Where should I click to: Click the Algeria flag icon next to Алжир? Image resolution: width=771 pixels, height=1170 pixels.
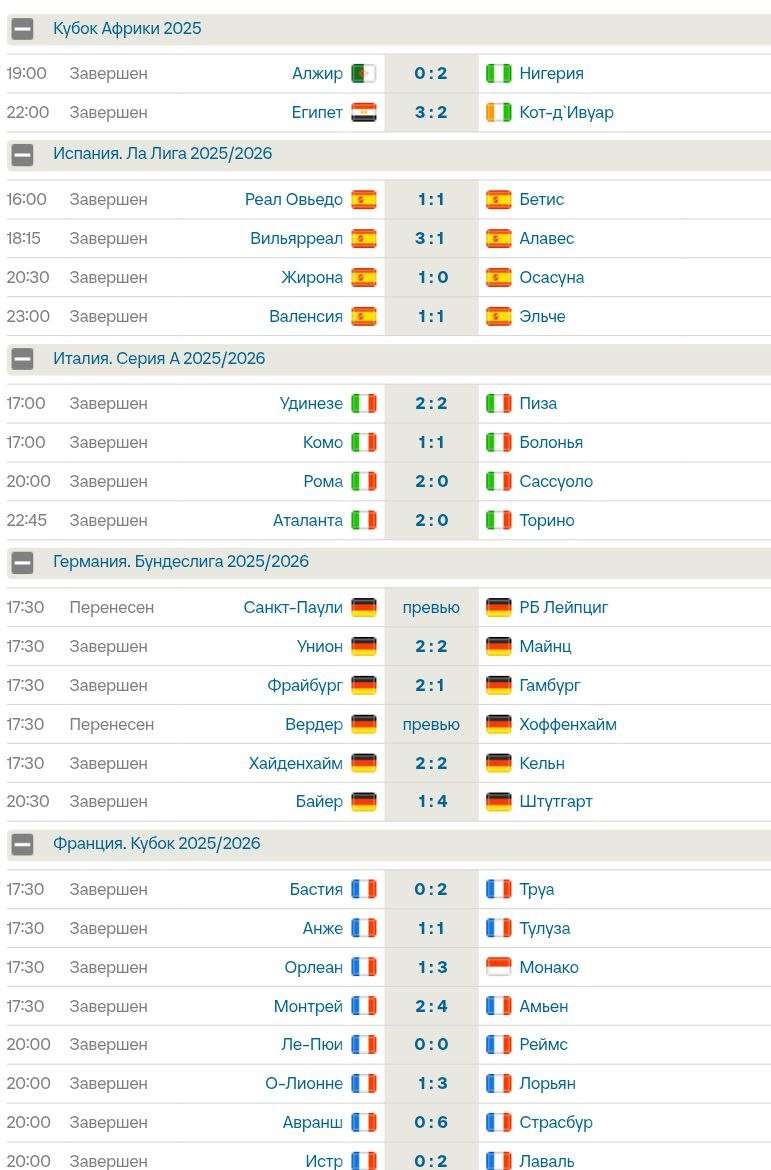point(364,73)
